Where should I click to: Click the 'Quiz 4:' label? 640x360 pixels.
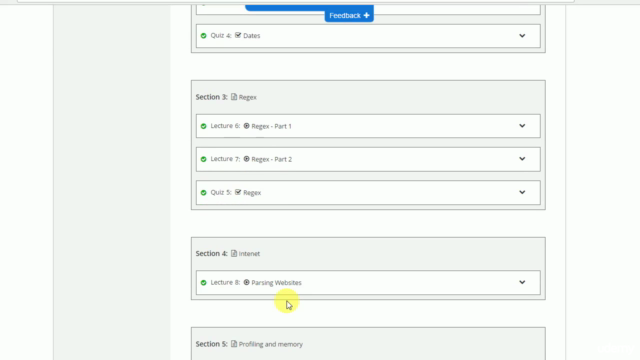[221, 36]
